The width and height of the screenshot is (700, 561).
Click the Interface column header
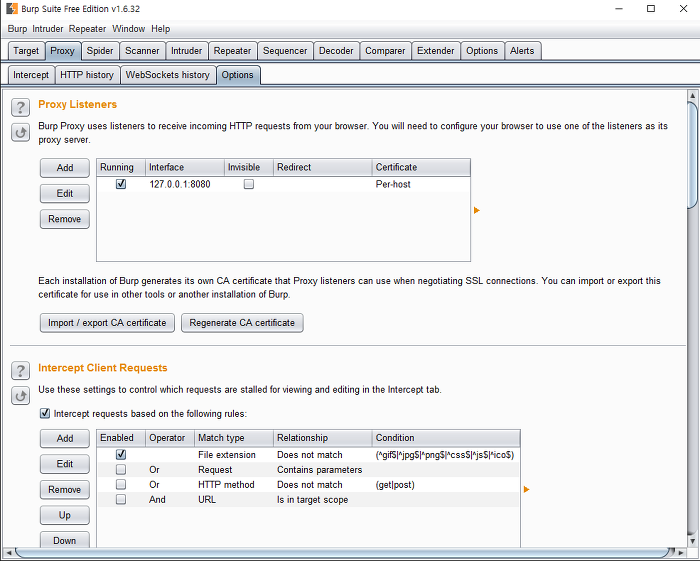point(185,167)
